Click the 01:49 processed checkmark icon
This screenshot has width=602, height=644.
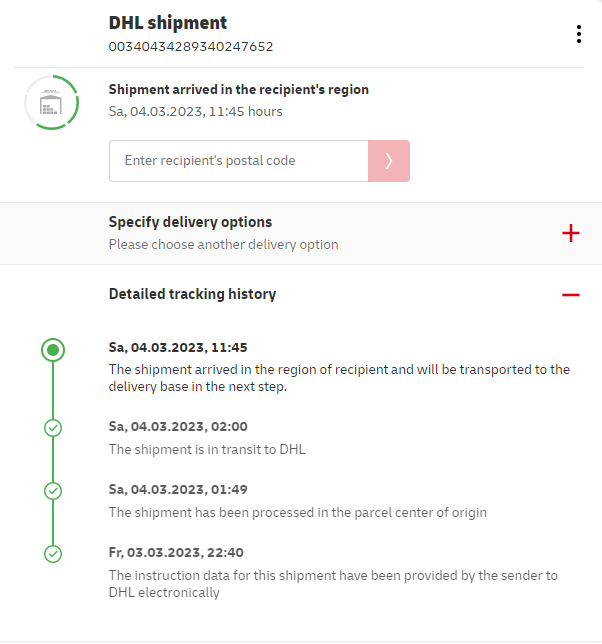coord(54,491)
